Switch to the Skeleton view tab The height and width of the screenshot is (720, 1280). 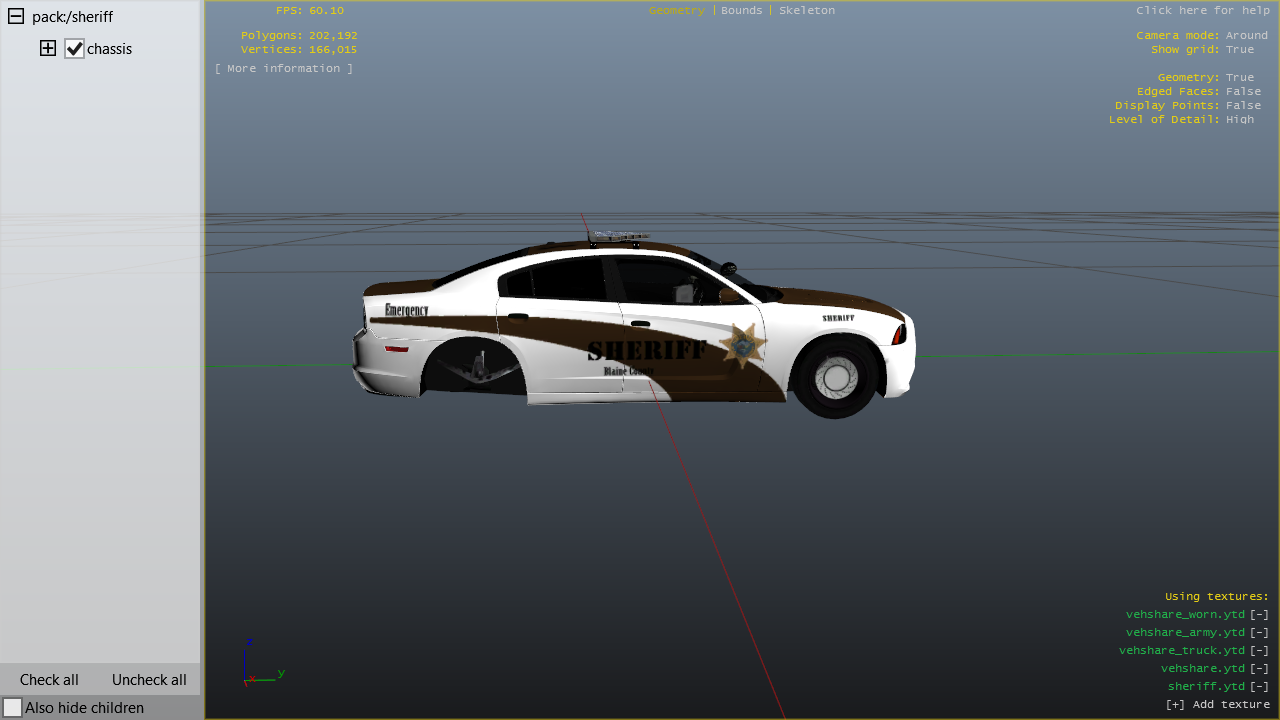807,10
